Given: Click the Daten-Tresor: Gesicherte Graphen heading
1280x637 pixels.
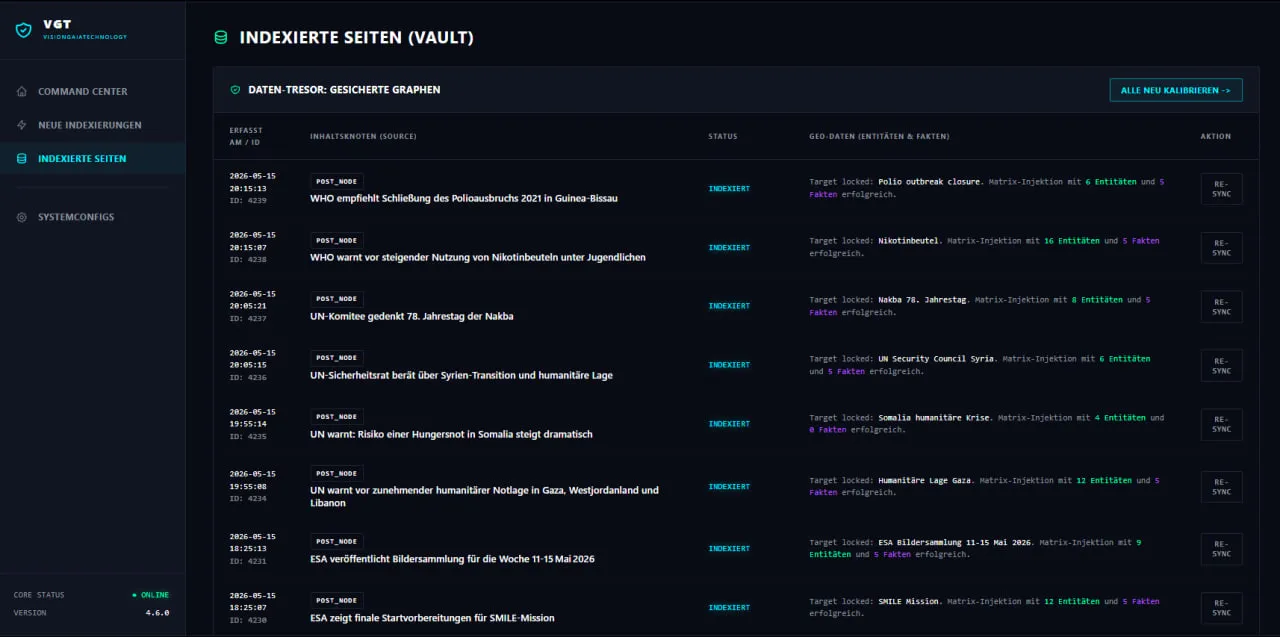Looking at the screenshot, I should tap(344, 90).
